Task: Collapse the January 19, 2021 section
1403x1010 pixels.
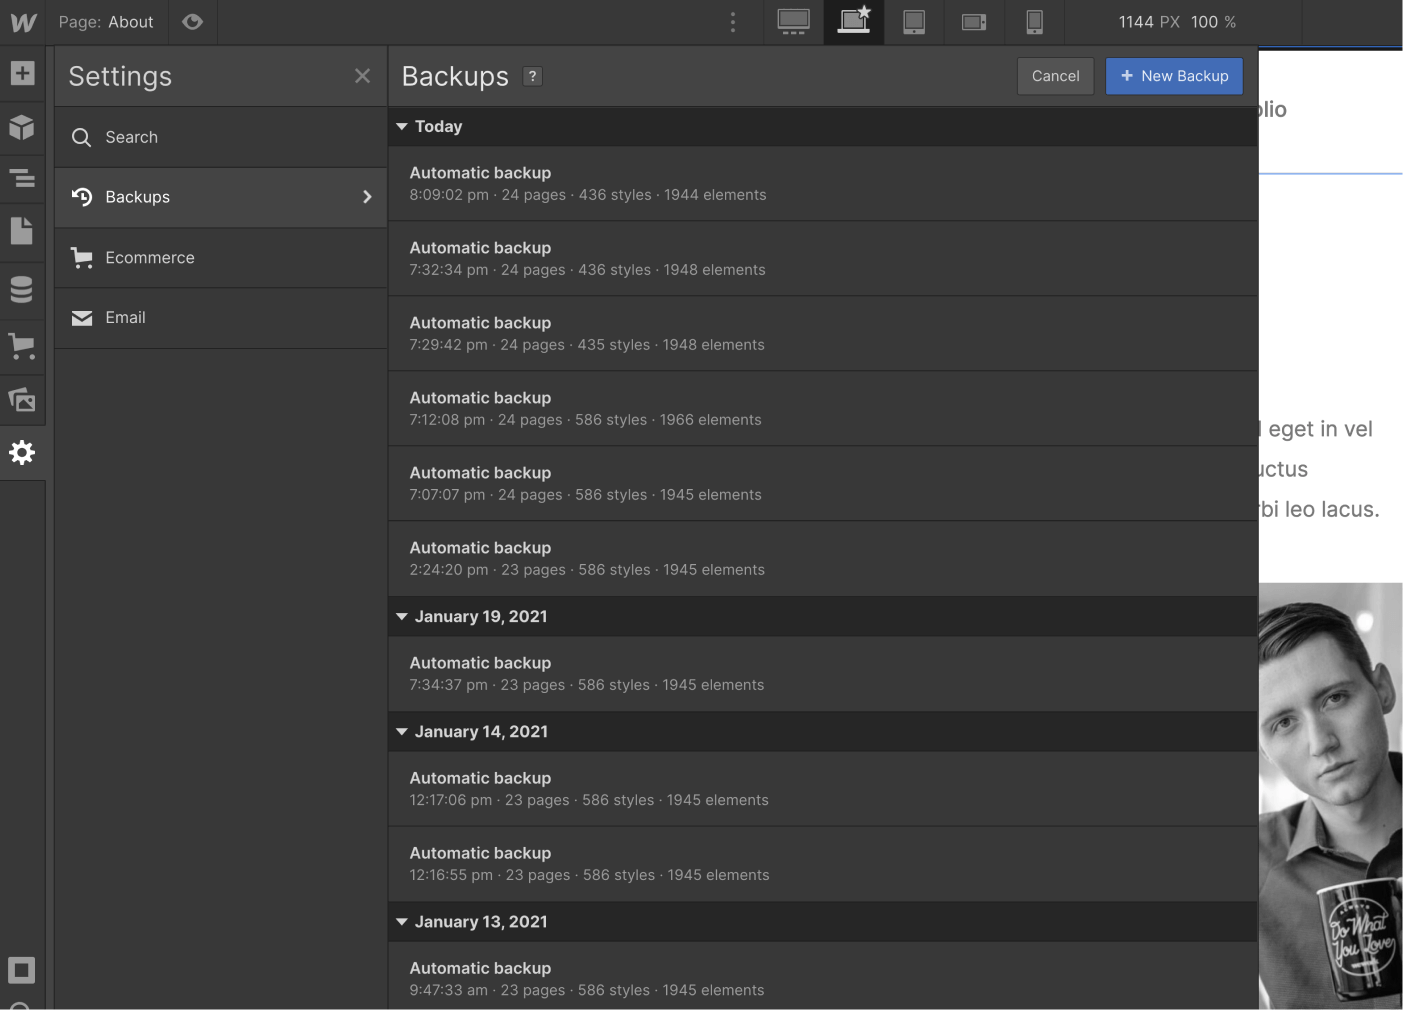Action: click(x=401, y=616)
